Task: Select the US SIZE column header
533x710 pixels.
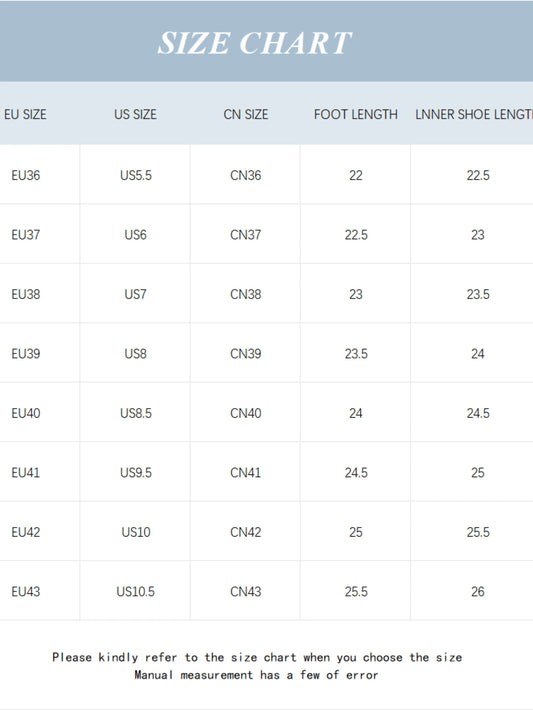Action: pyautogui.click(x=135, y=114)
